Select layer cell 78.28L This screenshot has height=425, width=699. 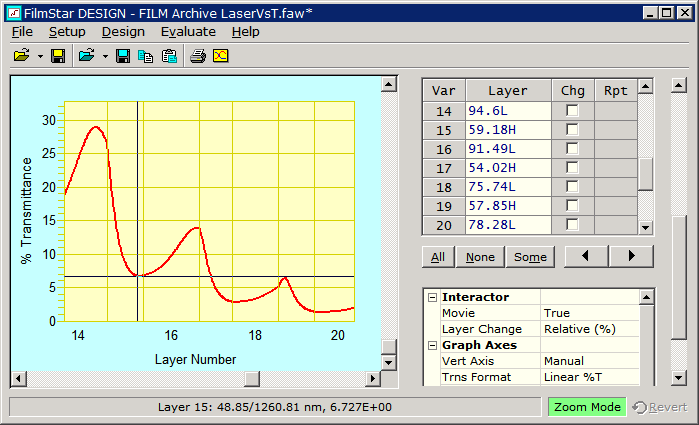(x=508, y=225)
